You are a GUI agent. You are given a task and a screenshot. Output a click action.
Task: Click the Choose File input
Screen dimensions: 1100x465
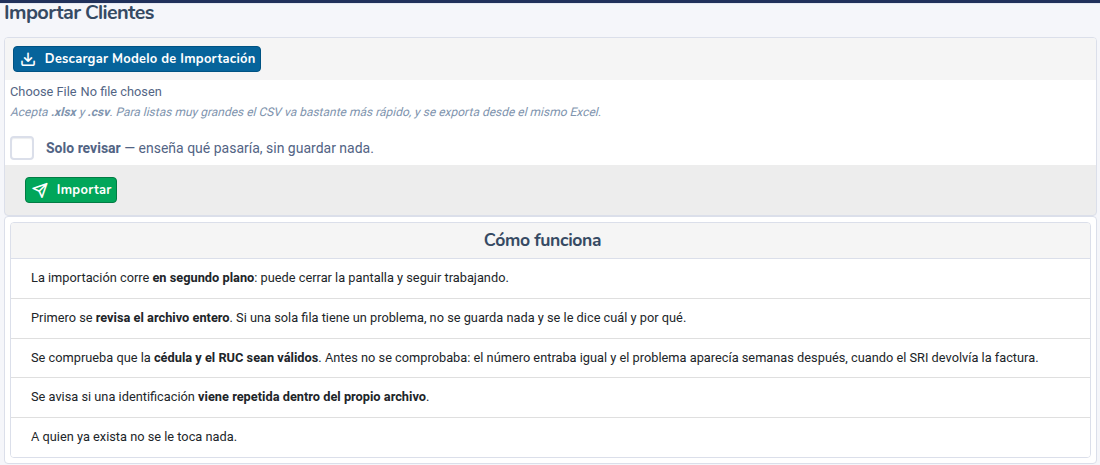point(86,91)
